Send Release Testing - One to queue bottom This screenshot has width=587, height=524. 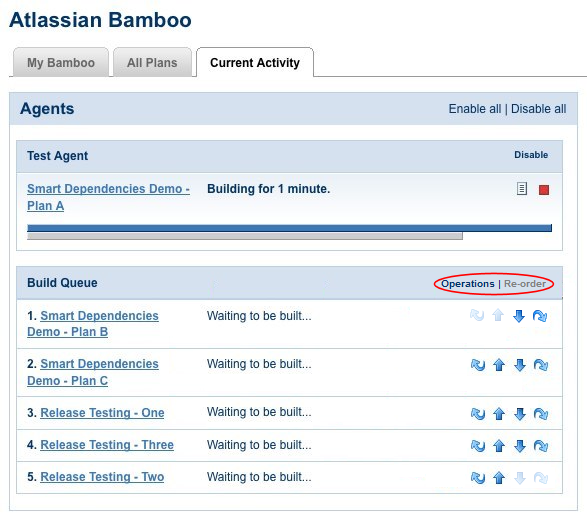(x=541, y=414)
